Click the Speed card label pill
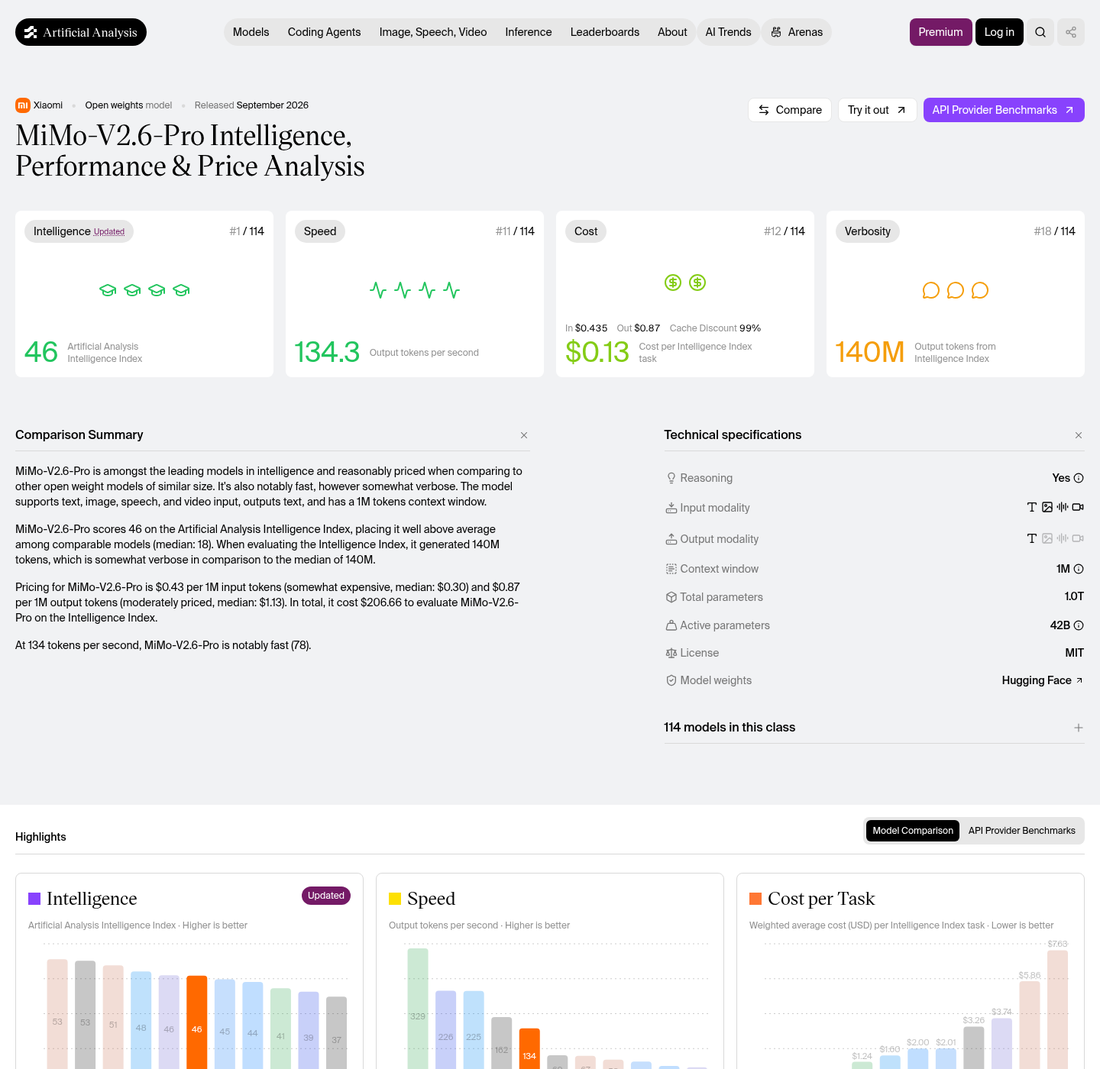Screen dimensions: 1100x1069 (320, 231)
